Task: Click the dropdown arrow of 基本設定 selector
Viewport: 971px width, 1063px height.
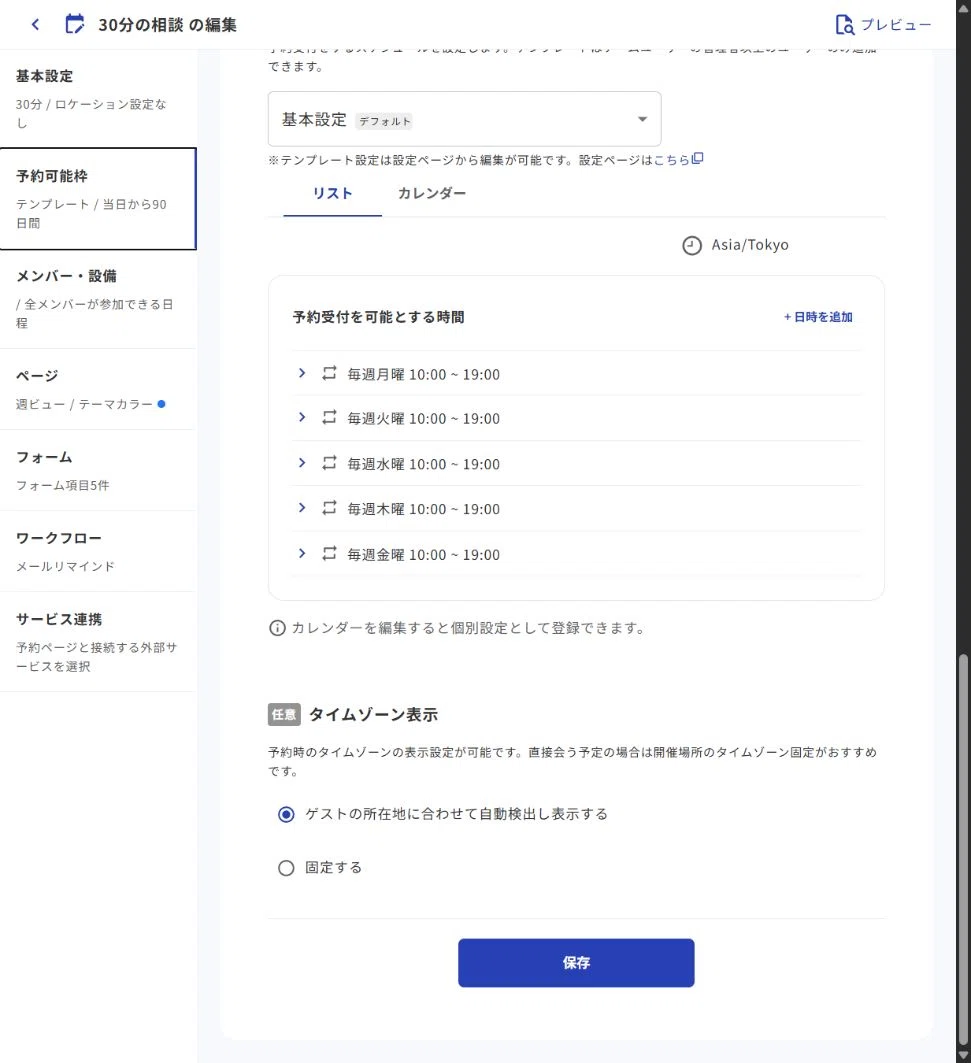Action: point(642,119)
